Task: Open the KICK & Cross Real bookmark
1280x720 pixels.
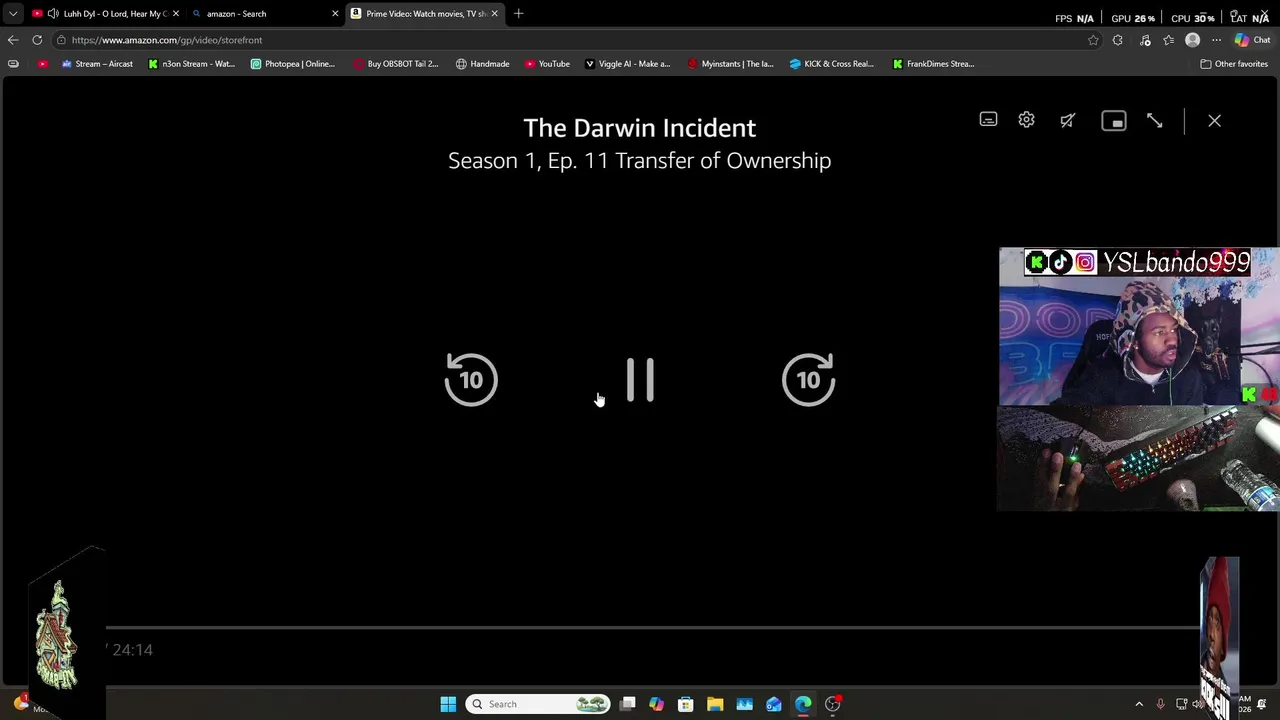Action: tap(832, 64)
